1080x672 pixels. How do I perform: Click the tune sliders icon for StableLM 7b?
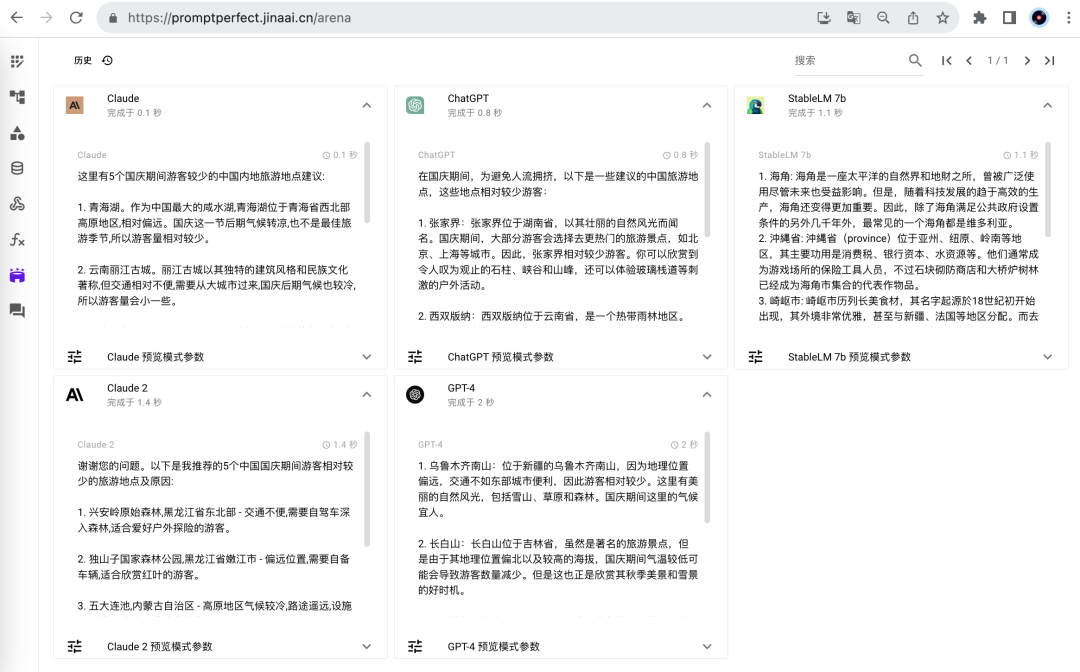pos(755,357)
